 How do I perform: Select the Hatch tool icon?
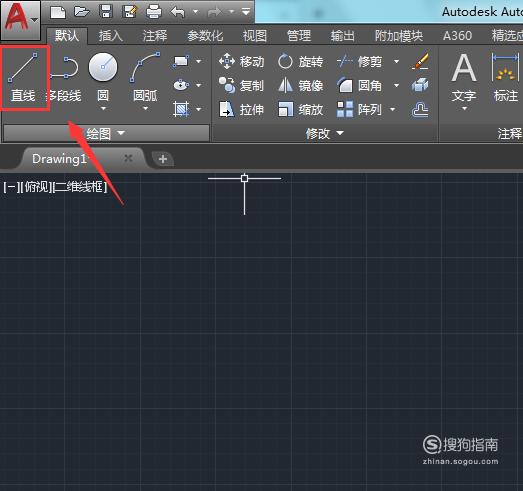tap(181, 109)
